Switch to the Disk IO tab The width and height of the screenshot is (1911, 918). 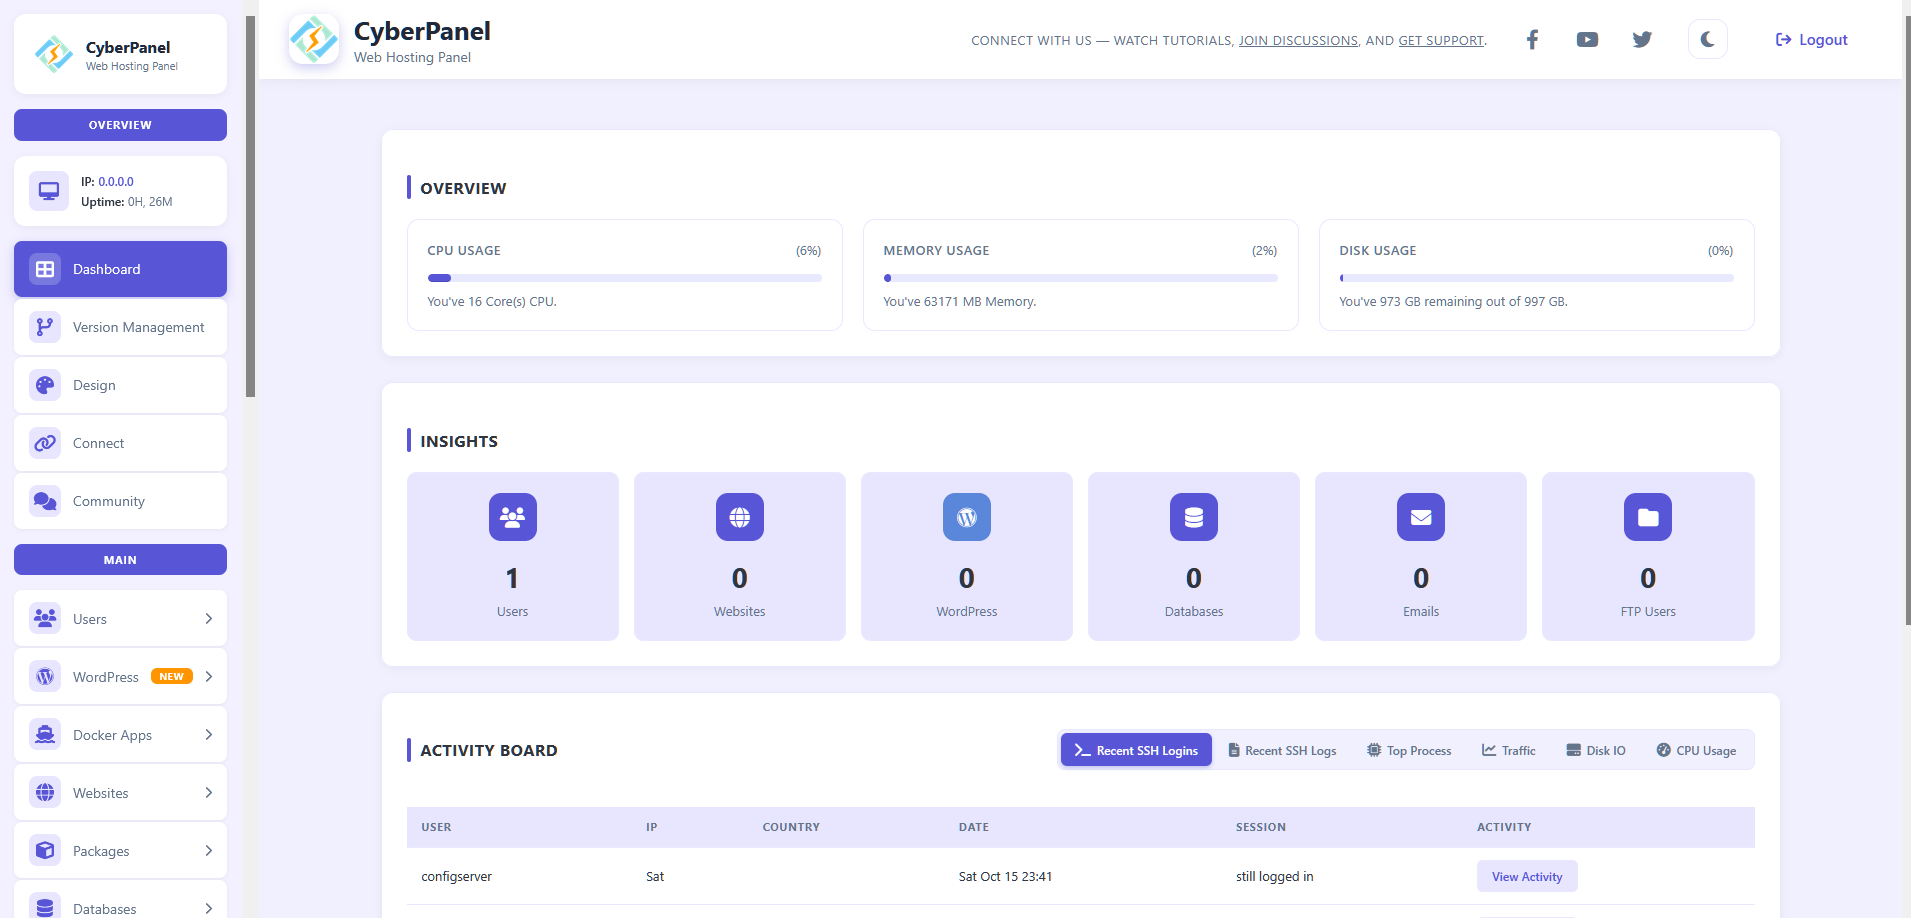[x=1596, y=751]
